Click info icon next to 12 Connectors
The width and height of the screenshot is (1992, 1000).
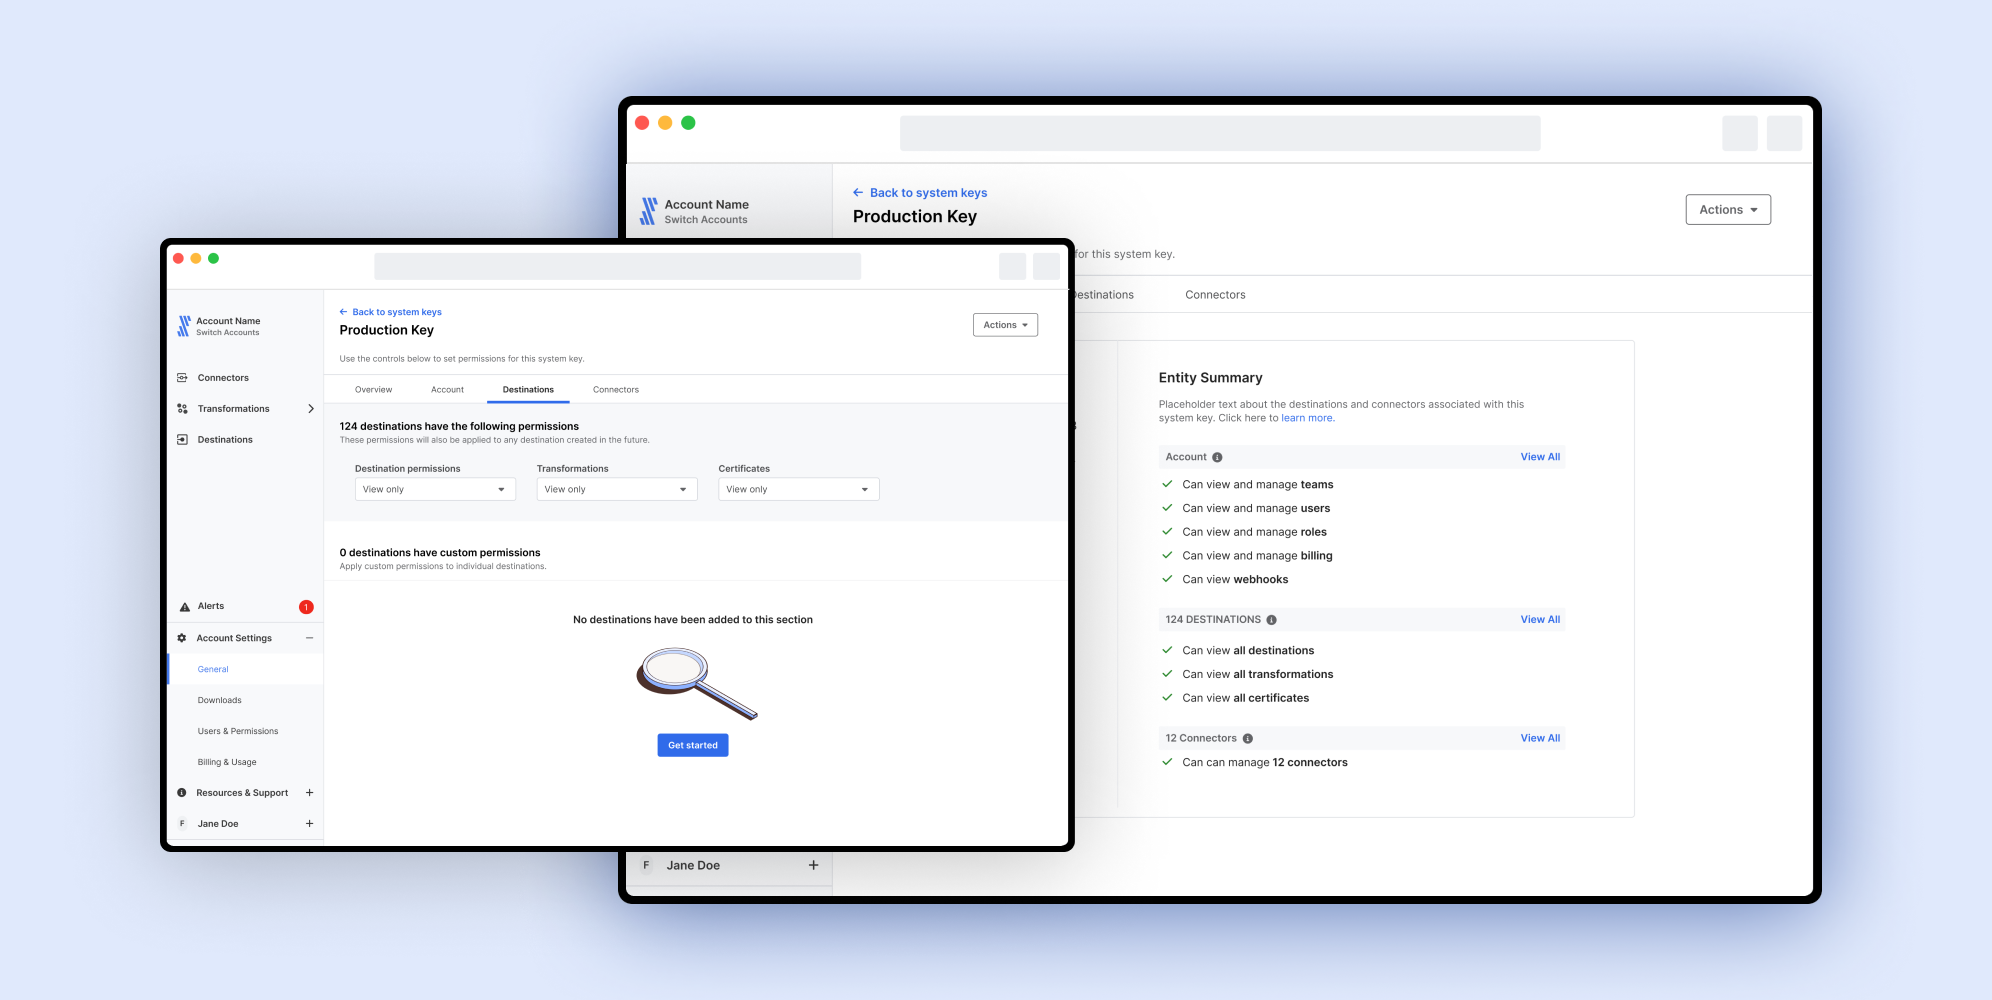(1248, 739)
